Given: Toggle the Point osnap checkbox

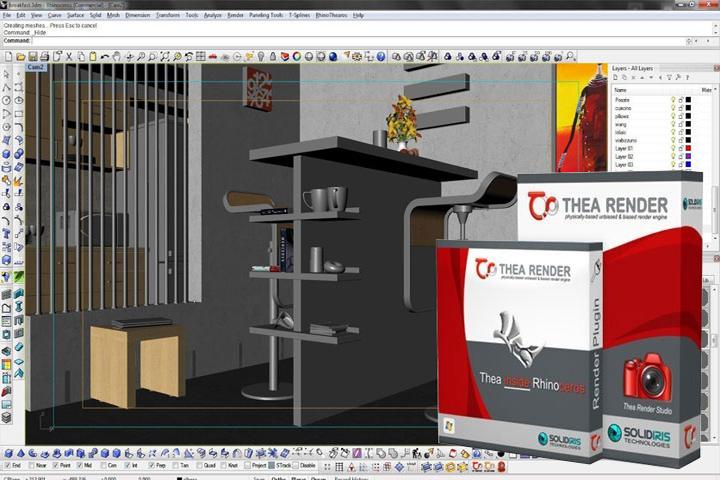Looking at the screenshot, I should point(56,466).
